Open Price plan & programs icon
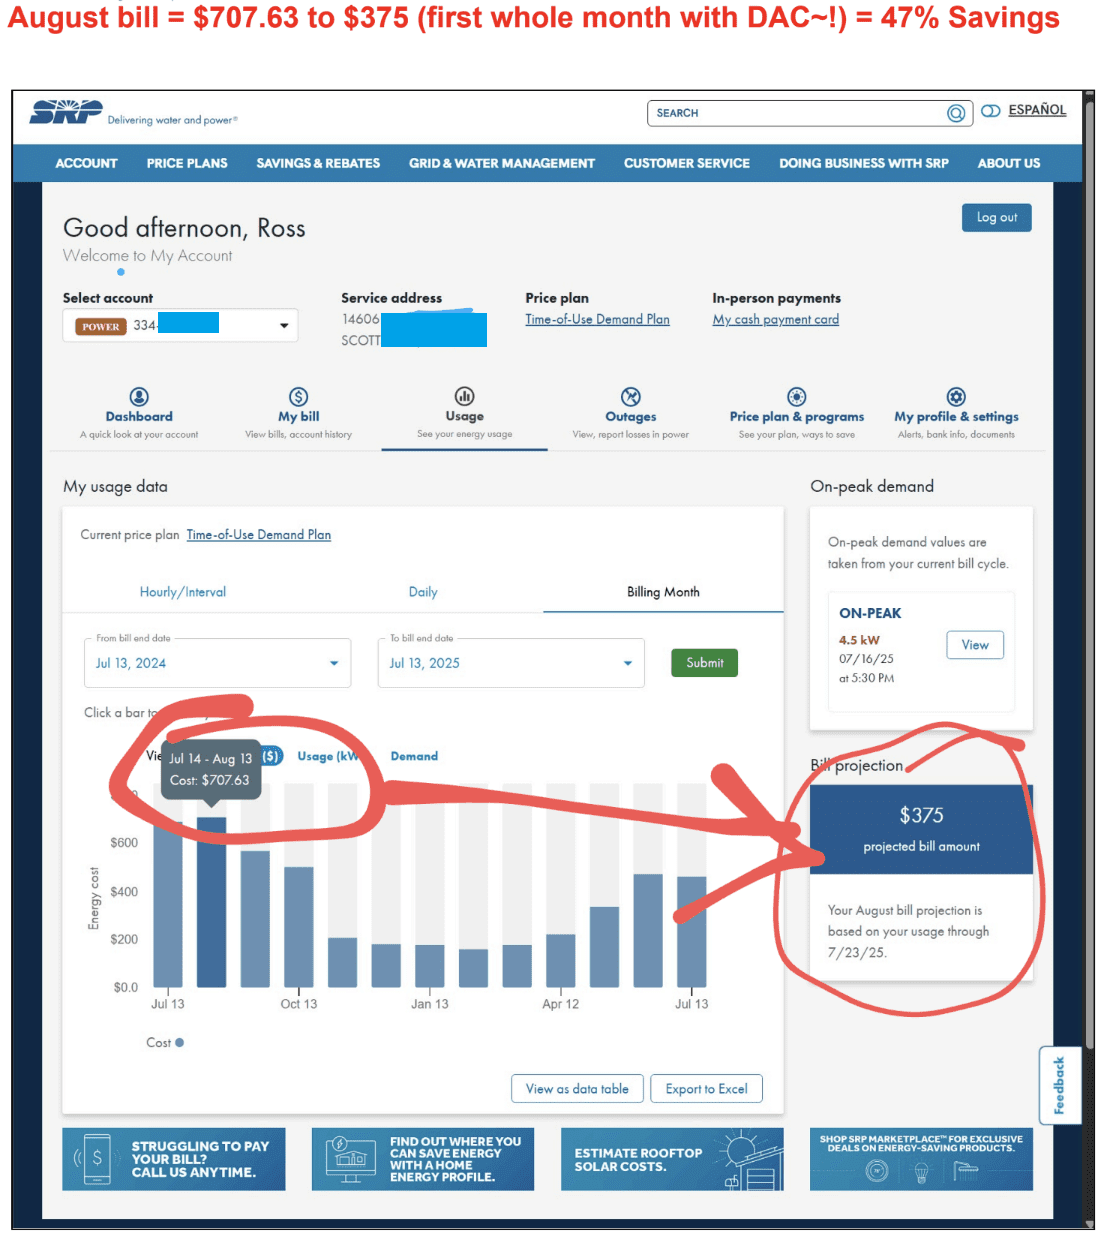This screenshot has height=1246, width=1110. 796,397
